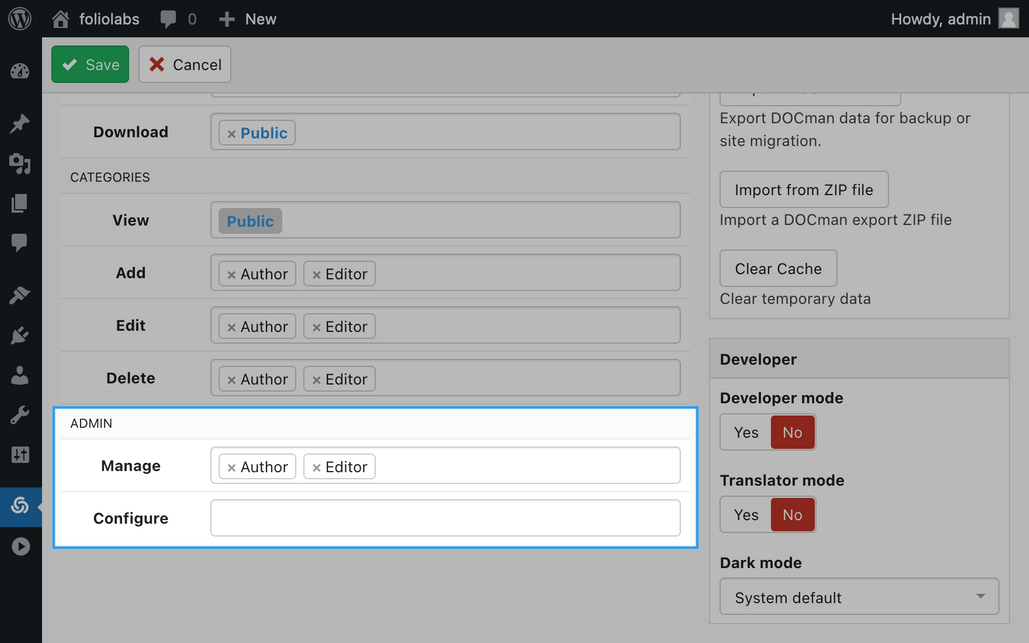Open Comments sidebar icon
The image size is (1029, 643).
[x=20, y=242]
